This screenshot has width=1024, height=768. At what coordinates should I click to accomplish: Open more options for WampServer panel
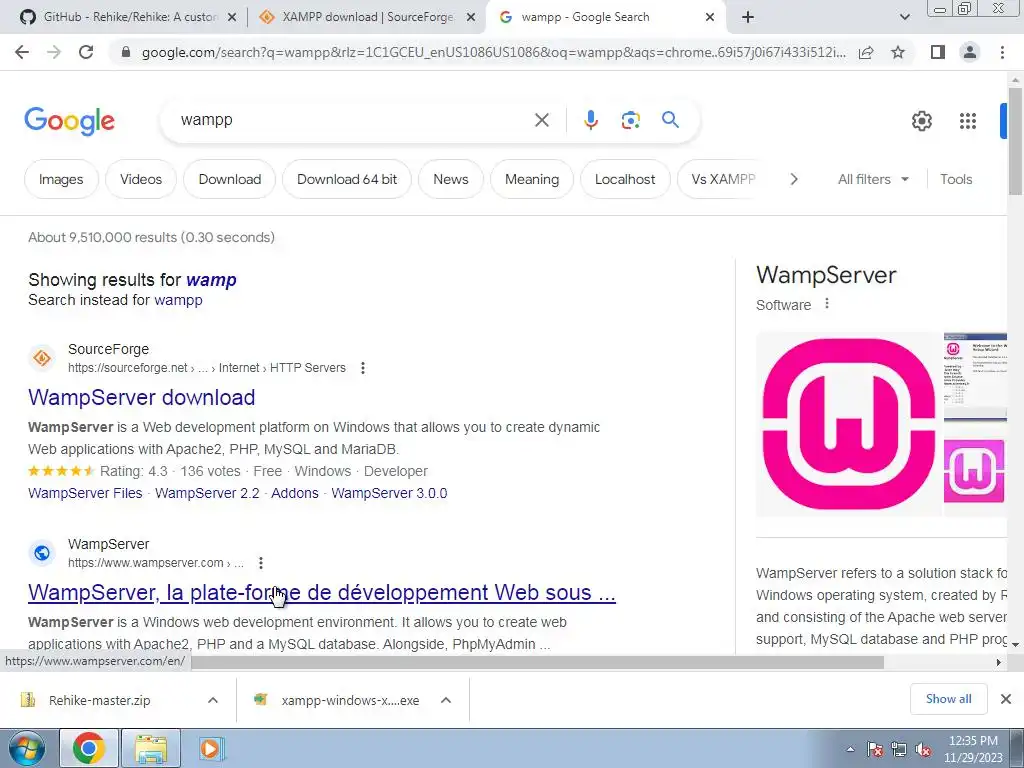[827, 304]
